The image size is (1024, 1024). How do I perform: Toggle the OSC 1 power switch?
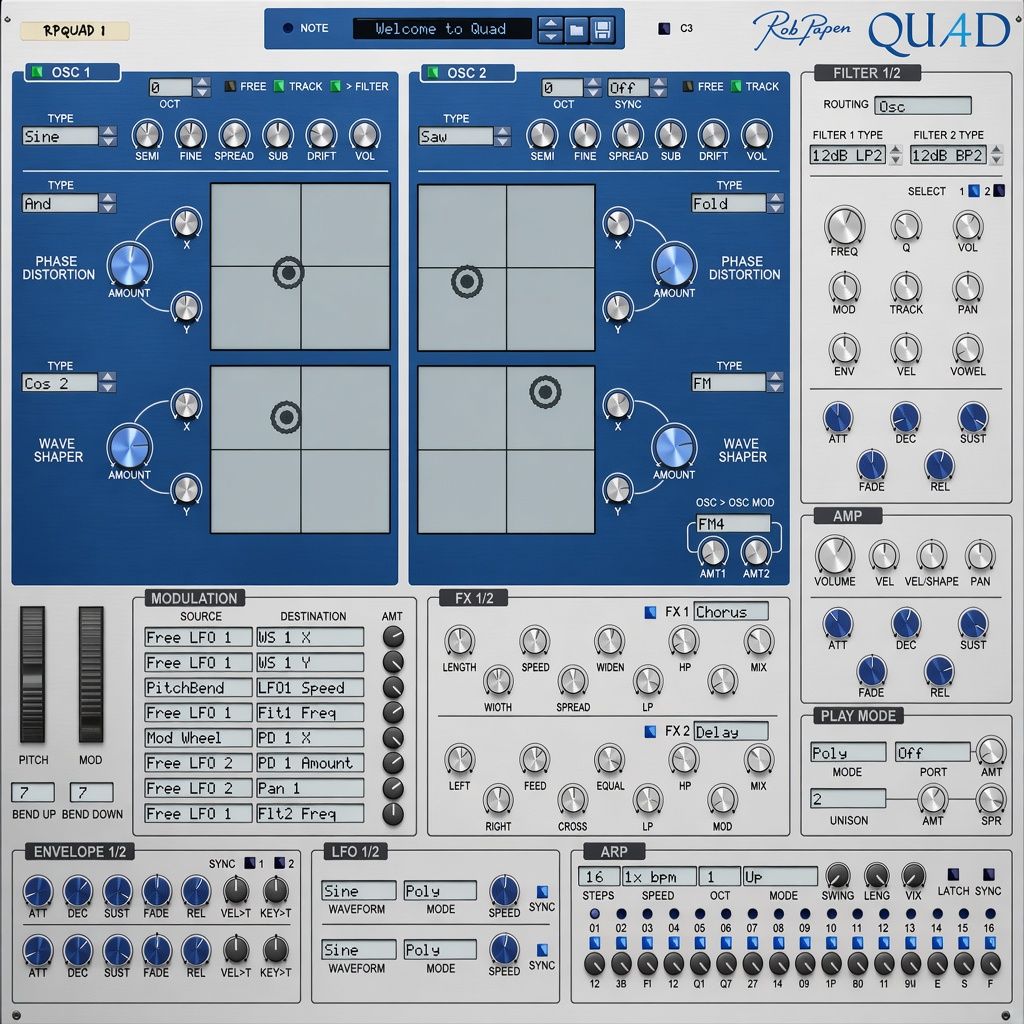pyautogui.click(x=37, y=72)
